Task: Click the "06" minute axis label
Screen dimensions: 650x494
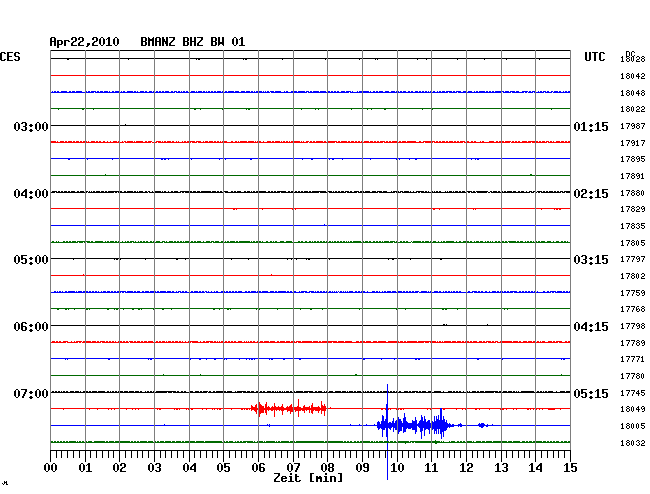Action: (258, 468)
